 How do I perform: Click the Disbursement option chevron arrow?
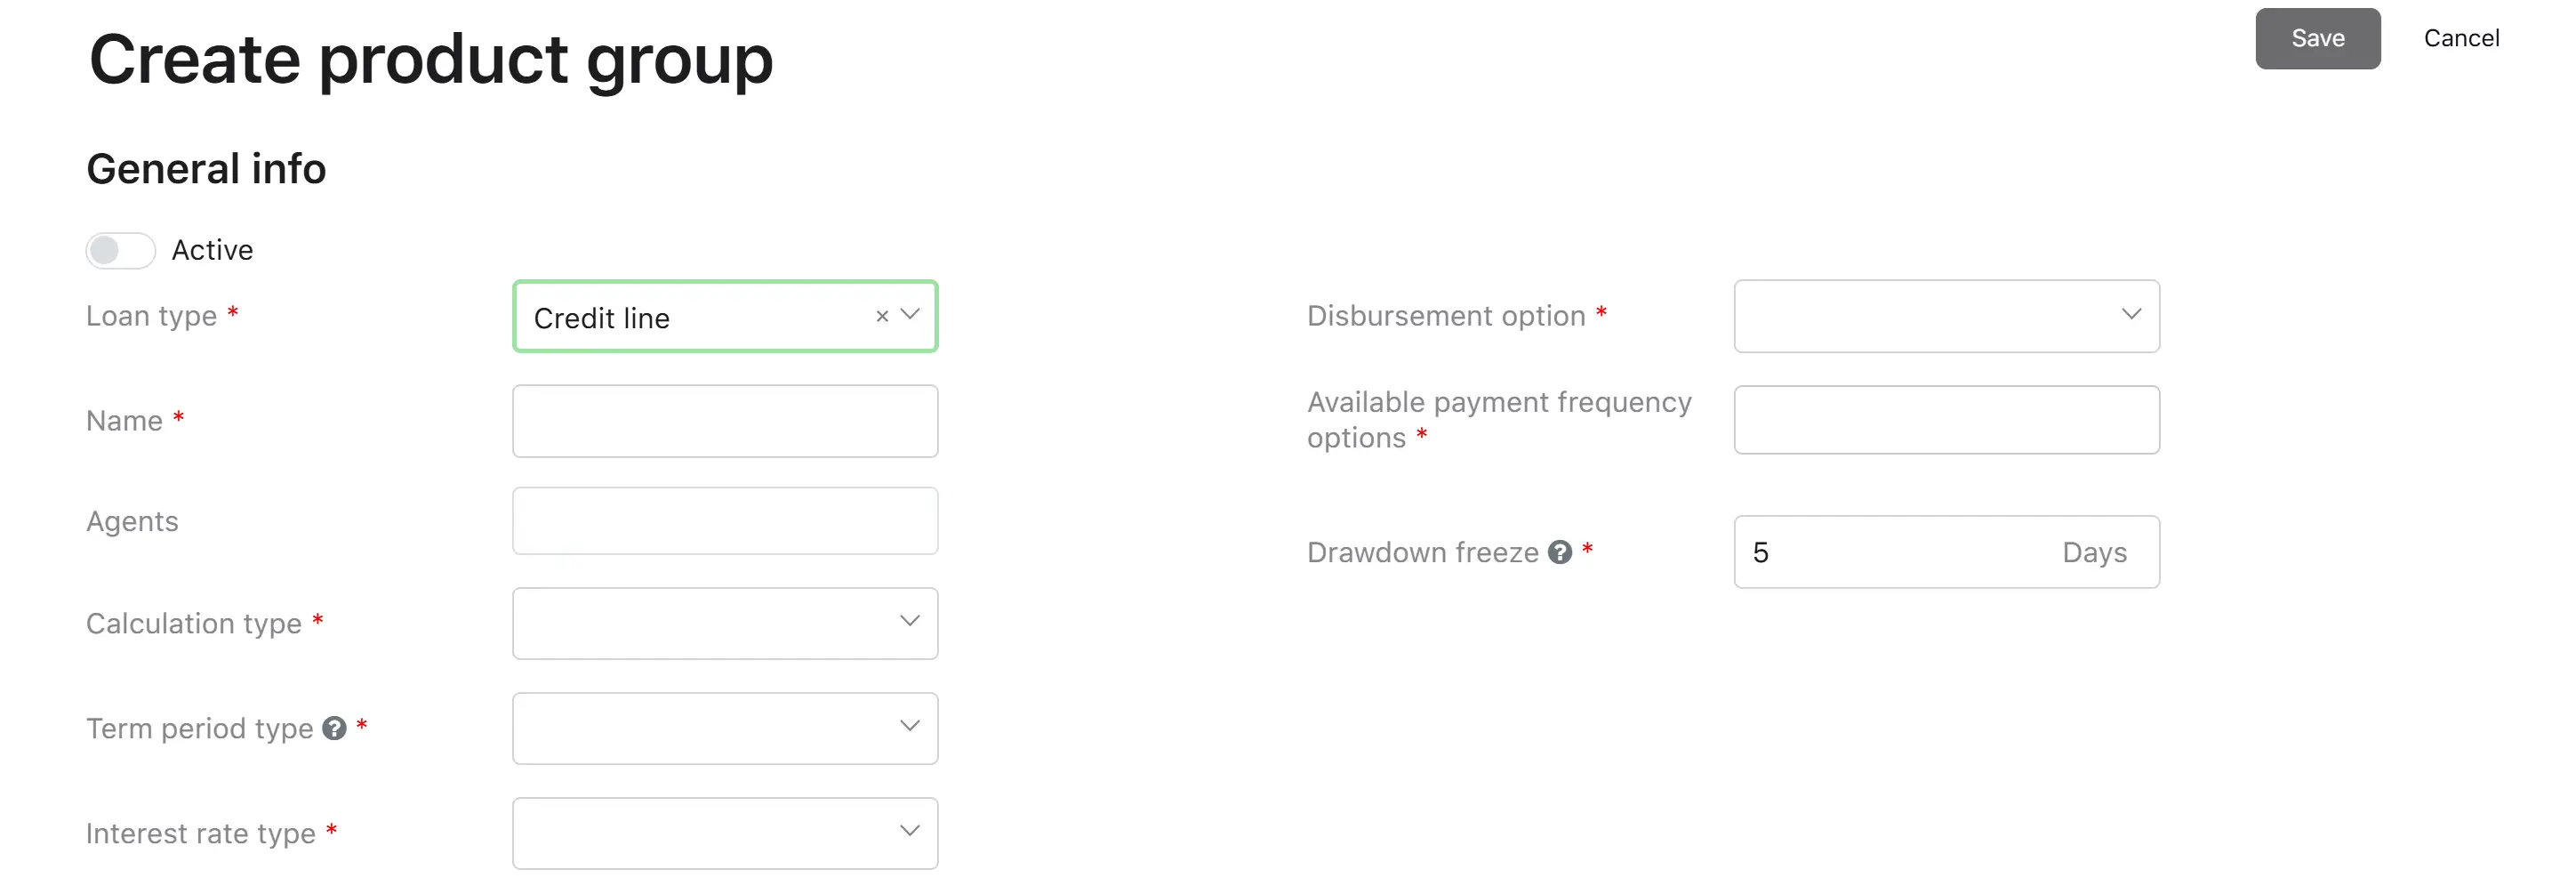[2131, 314]
